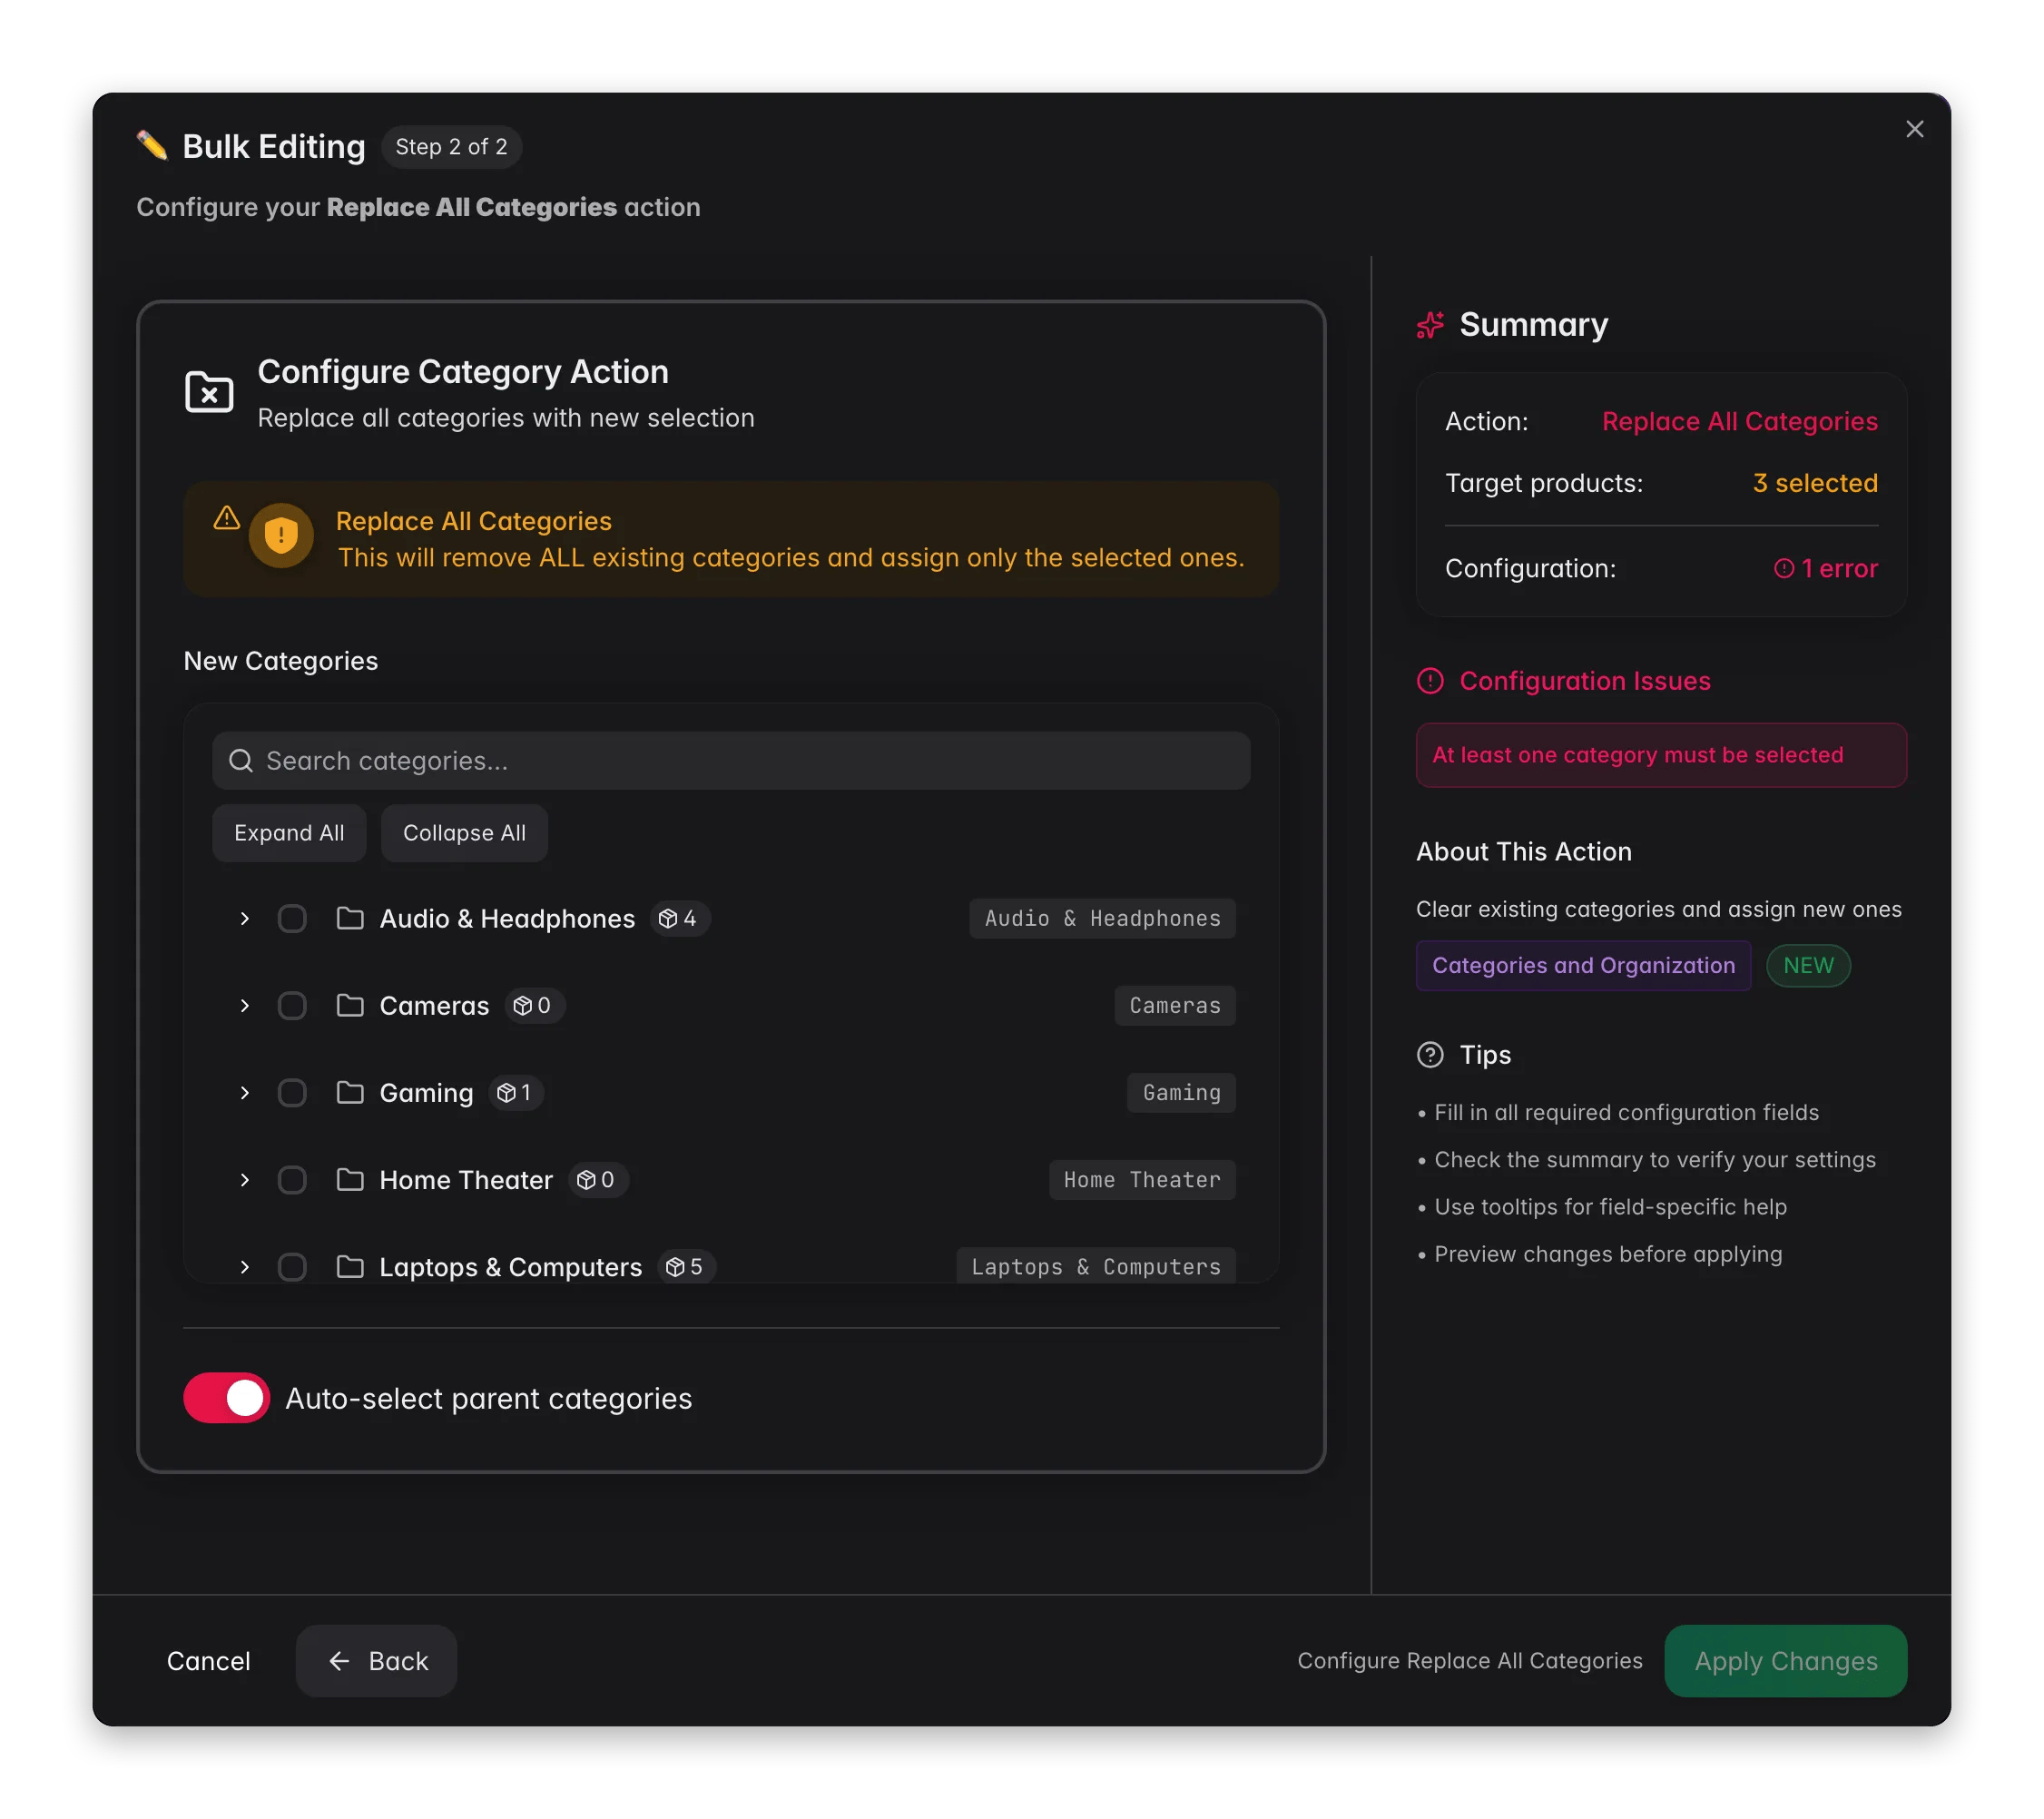The image size is (2044, 1819).
Task: Click the shield alert icon in banner
Action: tap(281, 535)
